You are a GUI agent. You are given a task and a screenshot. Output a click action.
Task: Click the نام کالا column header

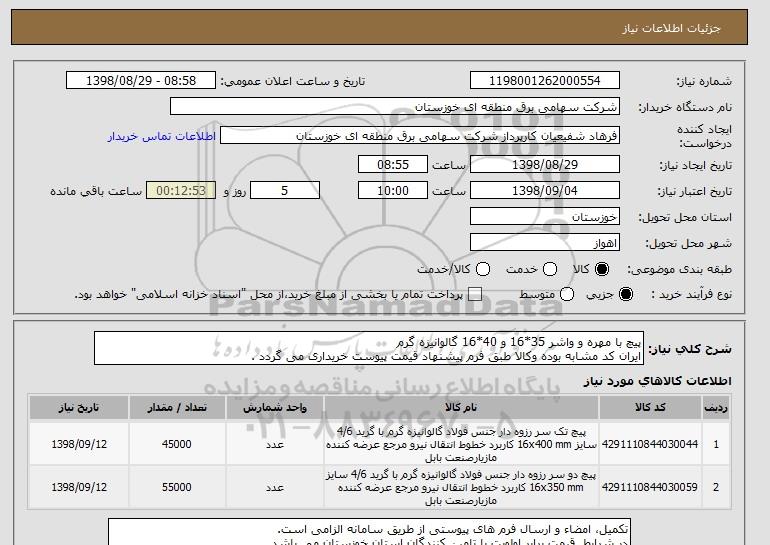pyautogui.click(x=461, y=408)
